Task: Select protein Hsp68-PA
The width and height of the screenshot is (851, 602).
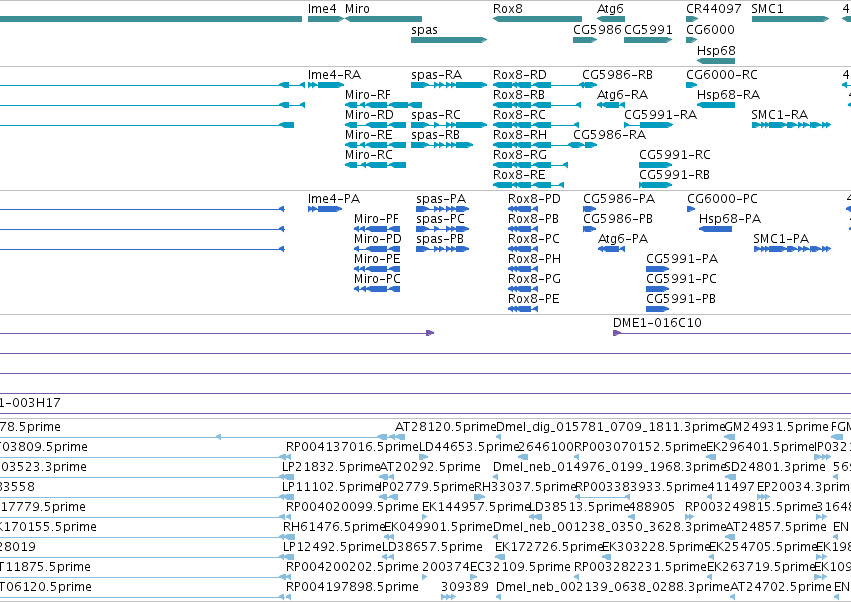Action: tap(729, 219)
